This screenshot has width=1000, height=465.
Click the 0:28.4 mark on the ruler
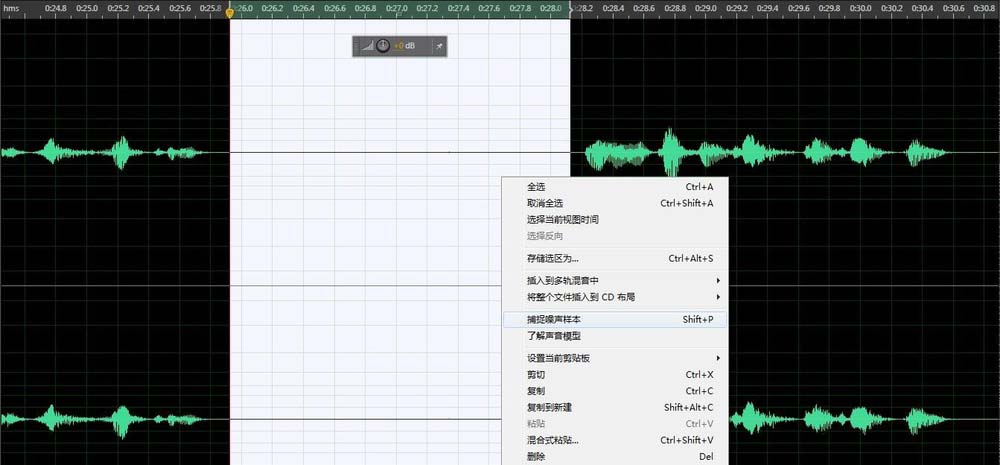(613, 8)
